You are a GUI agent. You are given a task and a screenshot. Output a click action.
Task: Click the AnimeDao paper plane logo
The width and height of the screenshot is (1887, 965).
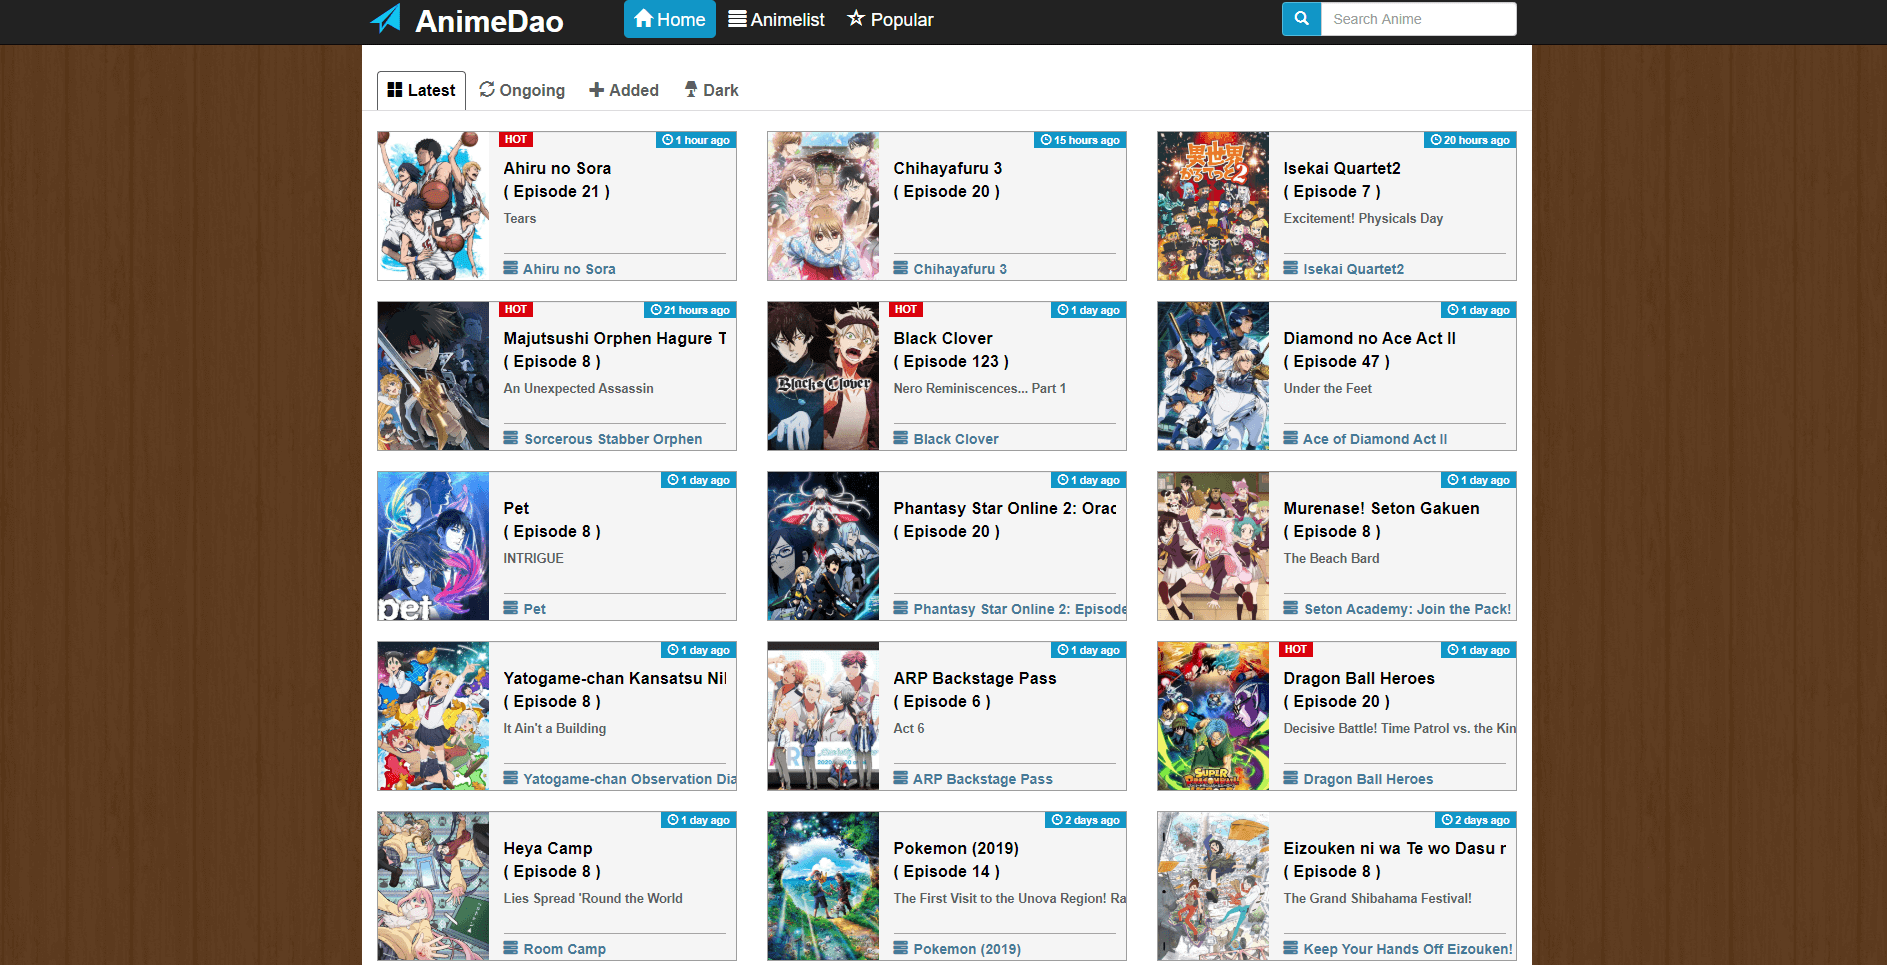coord(386,18)
